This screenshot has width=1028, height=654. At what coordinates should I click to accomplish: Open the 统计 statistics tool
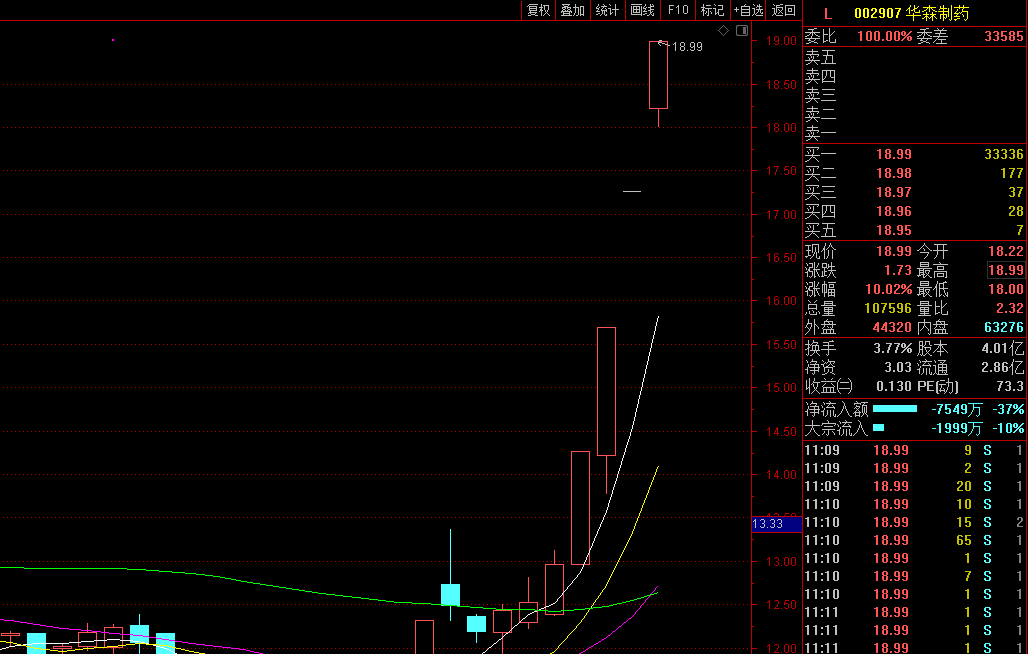pos(606,10)
